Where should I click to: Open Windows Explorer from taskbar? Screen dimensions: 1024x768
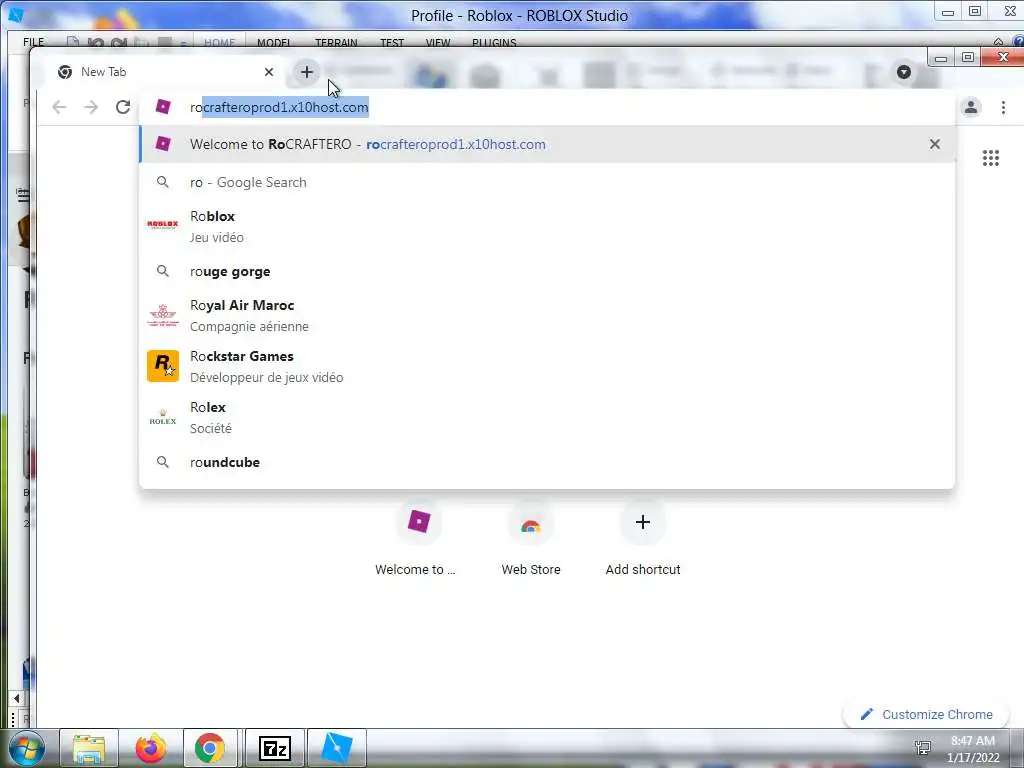pyautogui.click(x=89, y=748)
